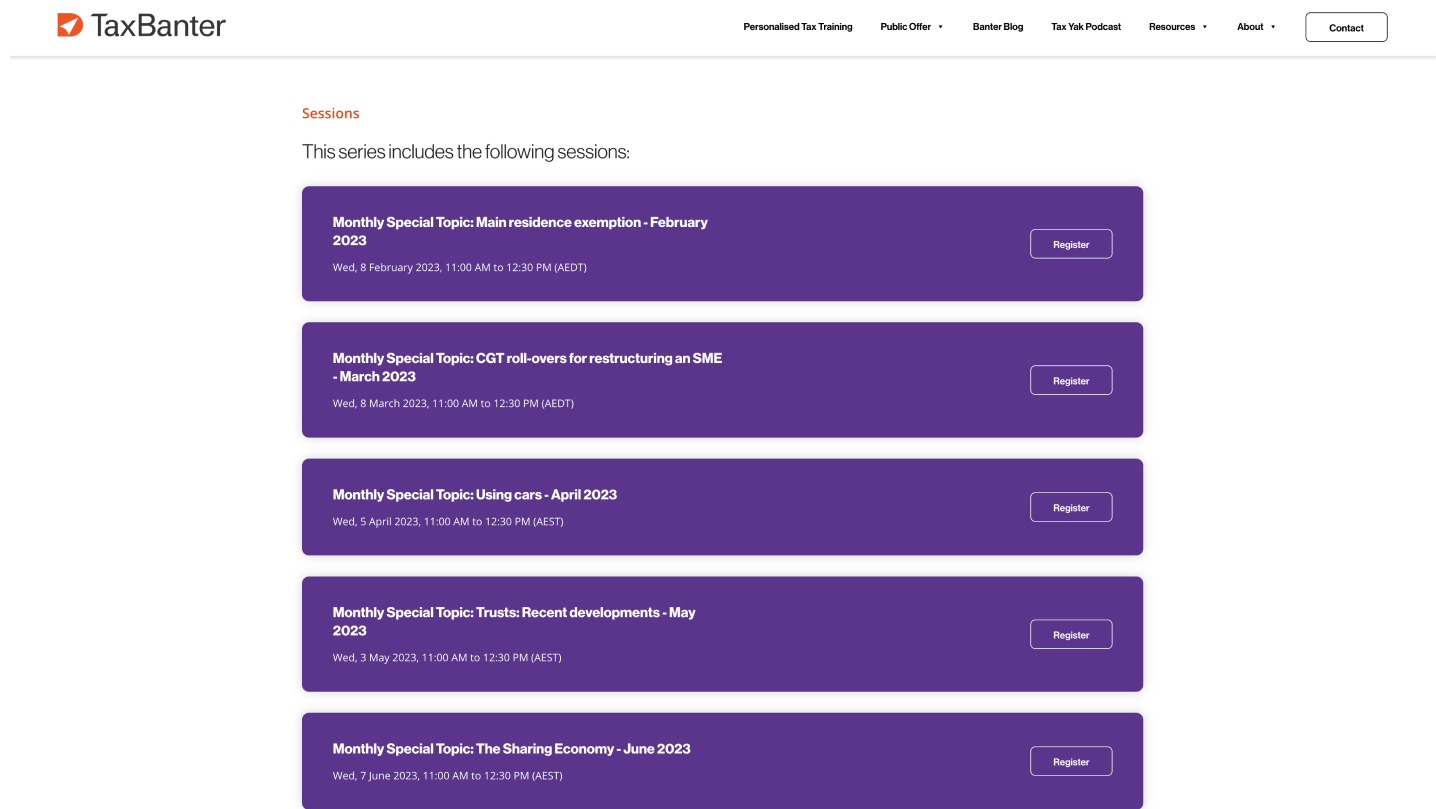Open the Tax Yak Podcast page
The image size is (1436, 809).
pos(1085,27)
